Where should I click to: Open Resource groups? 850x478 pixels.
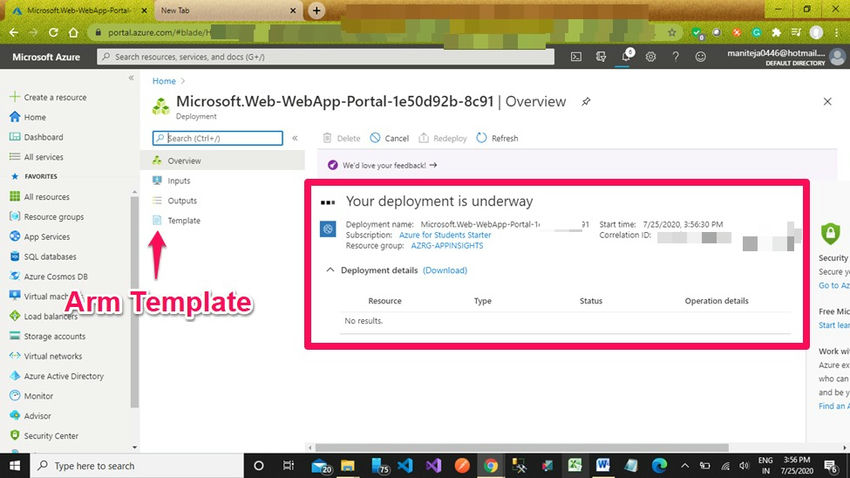click(x=47, y=217)
